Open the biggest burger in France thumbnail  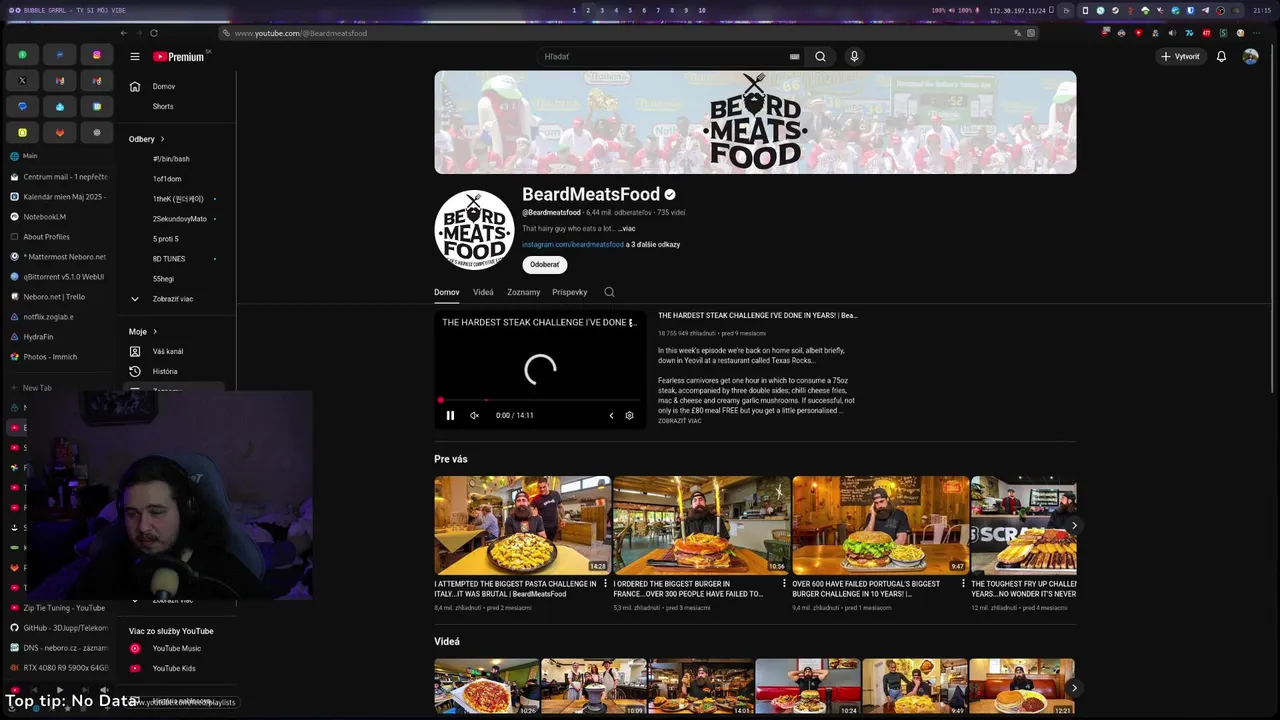[701, 524]
